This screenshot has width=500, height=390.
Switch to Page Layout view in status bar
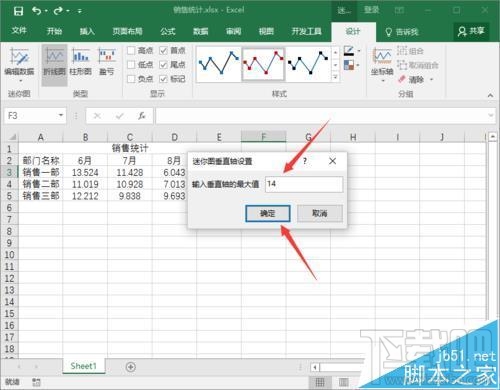(344, 382)
